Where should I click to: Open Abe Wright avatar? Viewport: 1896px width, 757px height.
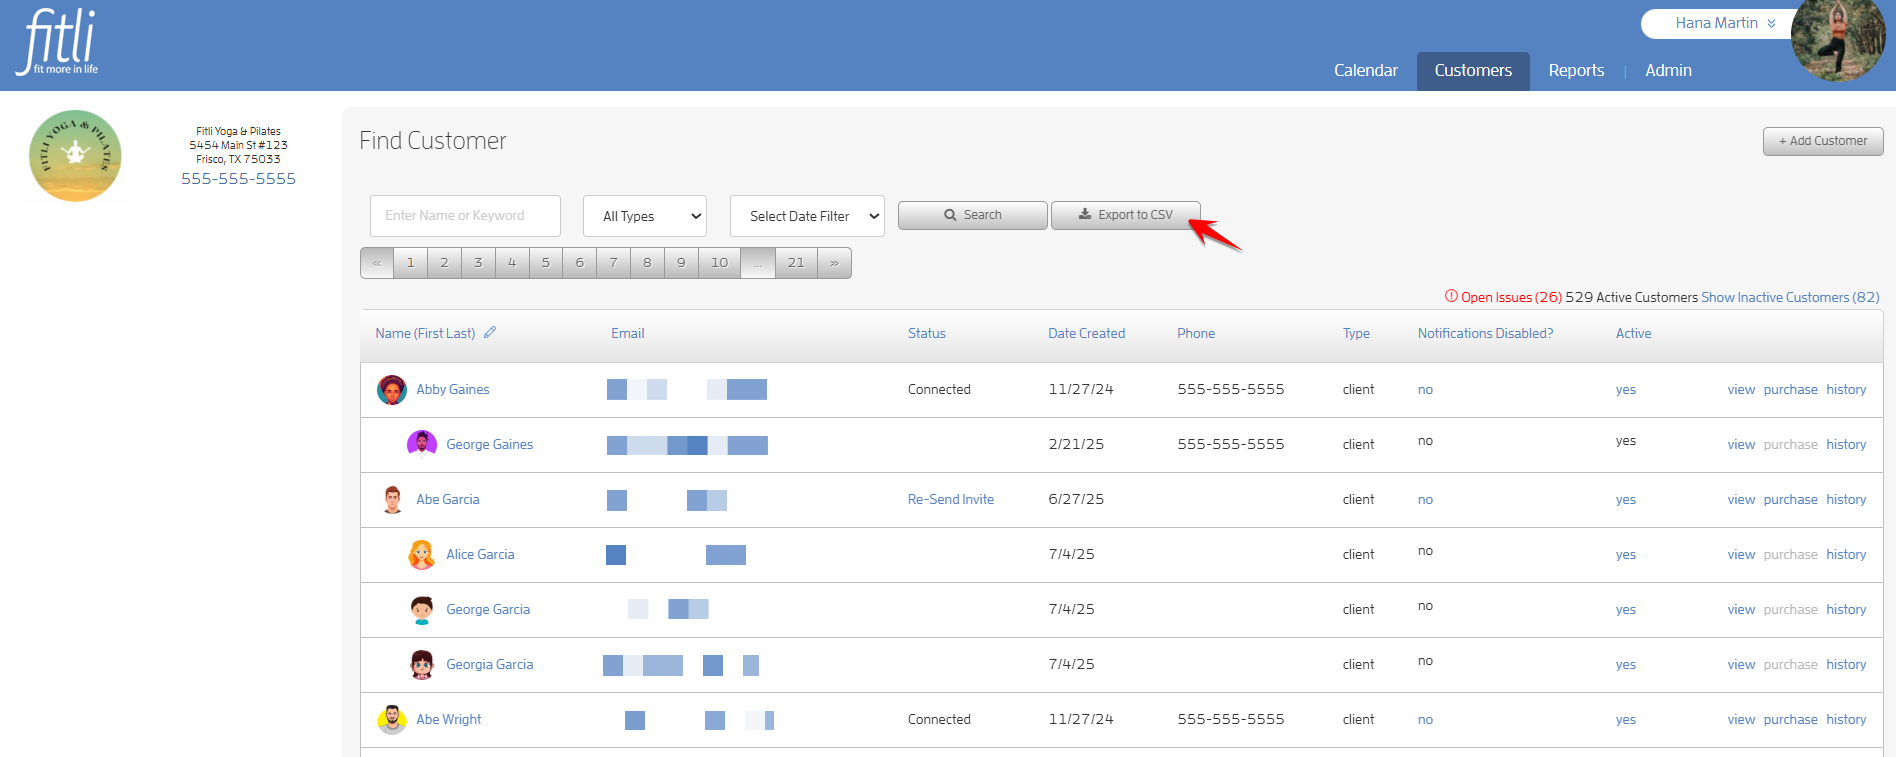391,719
